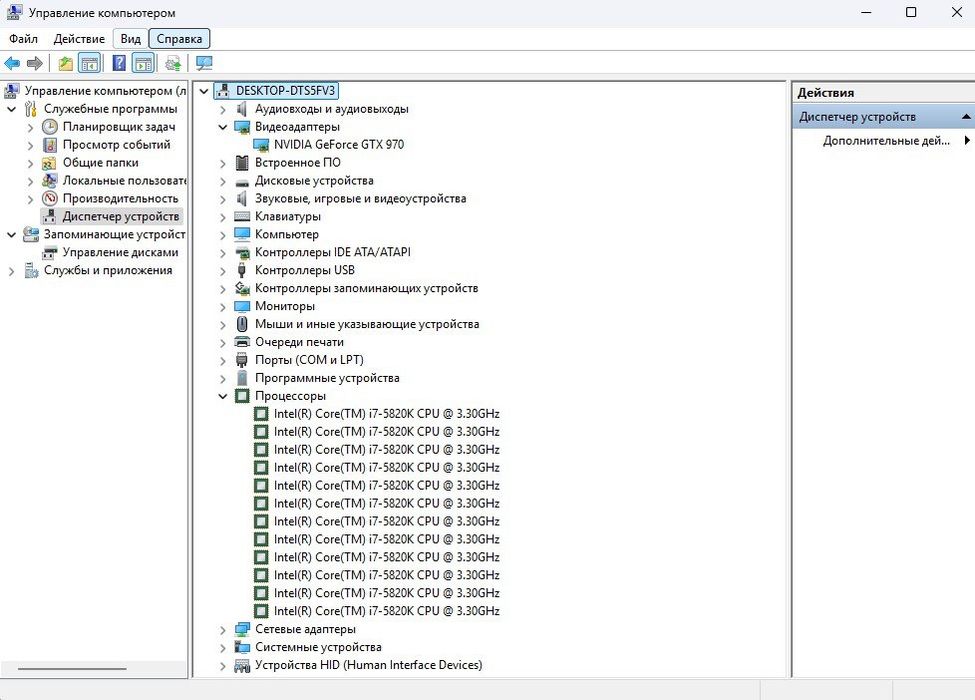
Task: Click the Up one level folder icon
Action: [x=65, y=63]
